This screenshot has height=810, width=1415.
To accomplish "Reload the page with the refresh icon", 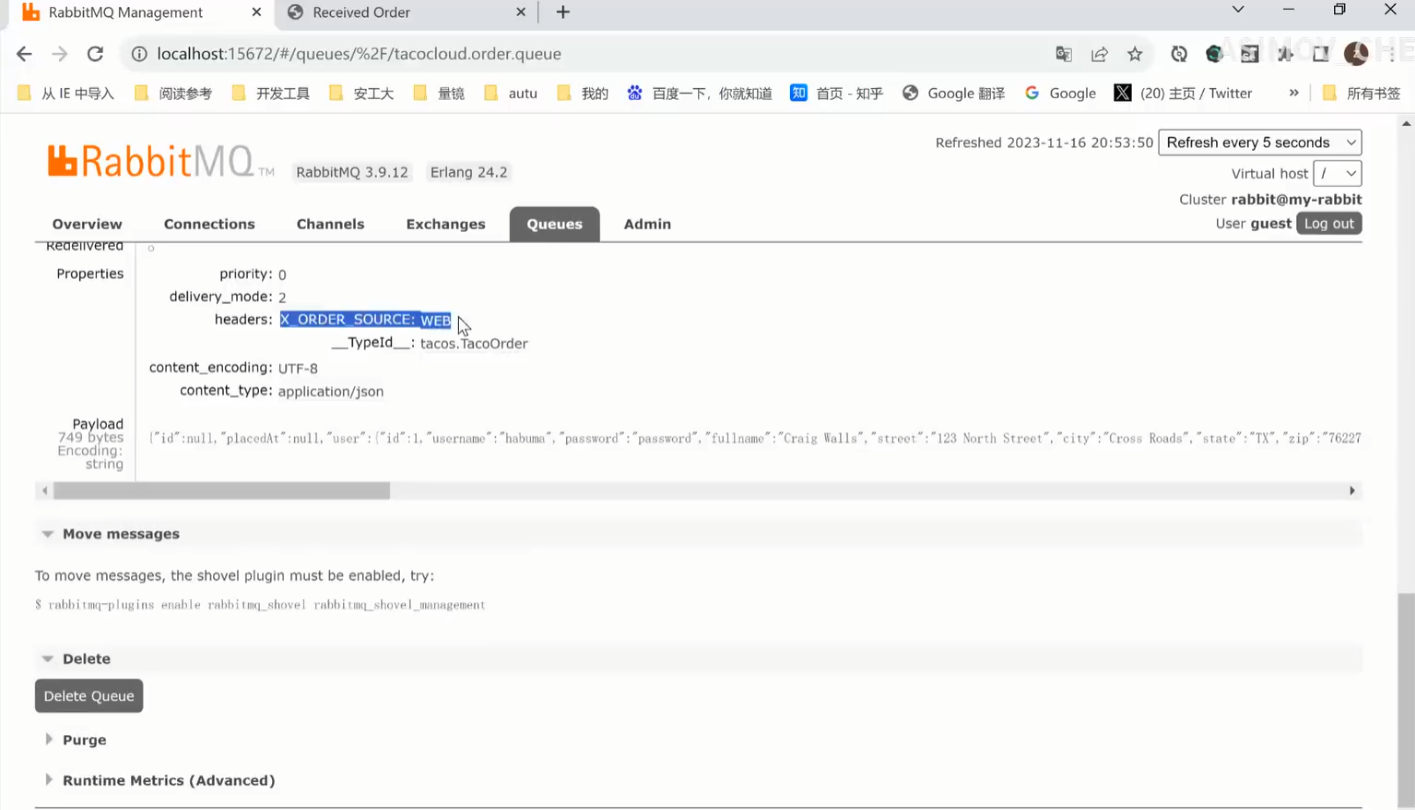I will point(95,54).
